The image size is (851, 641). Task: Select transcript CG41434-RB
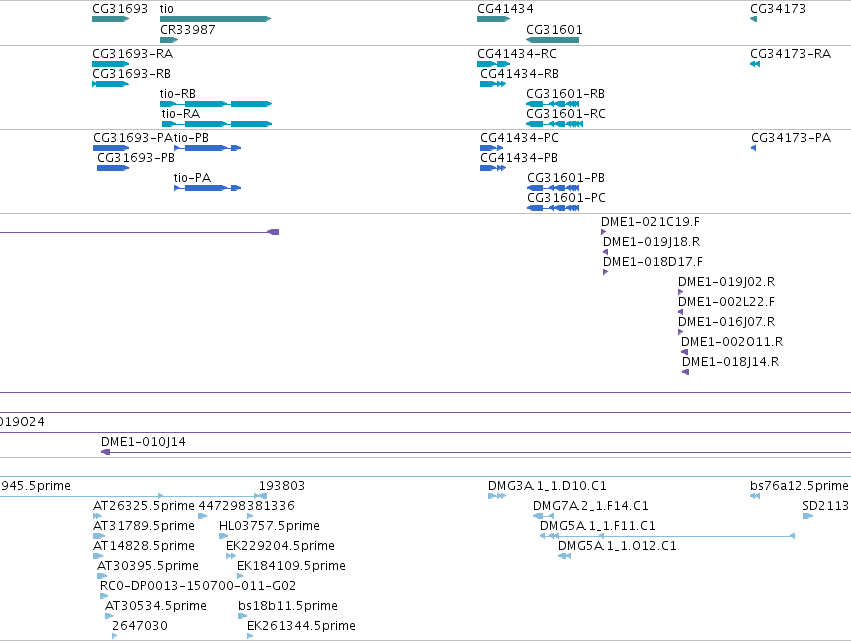pos(519,74)
